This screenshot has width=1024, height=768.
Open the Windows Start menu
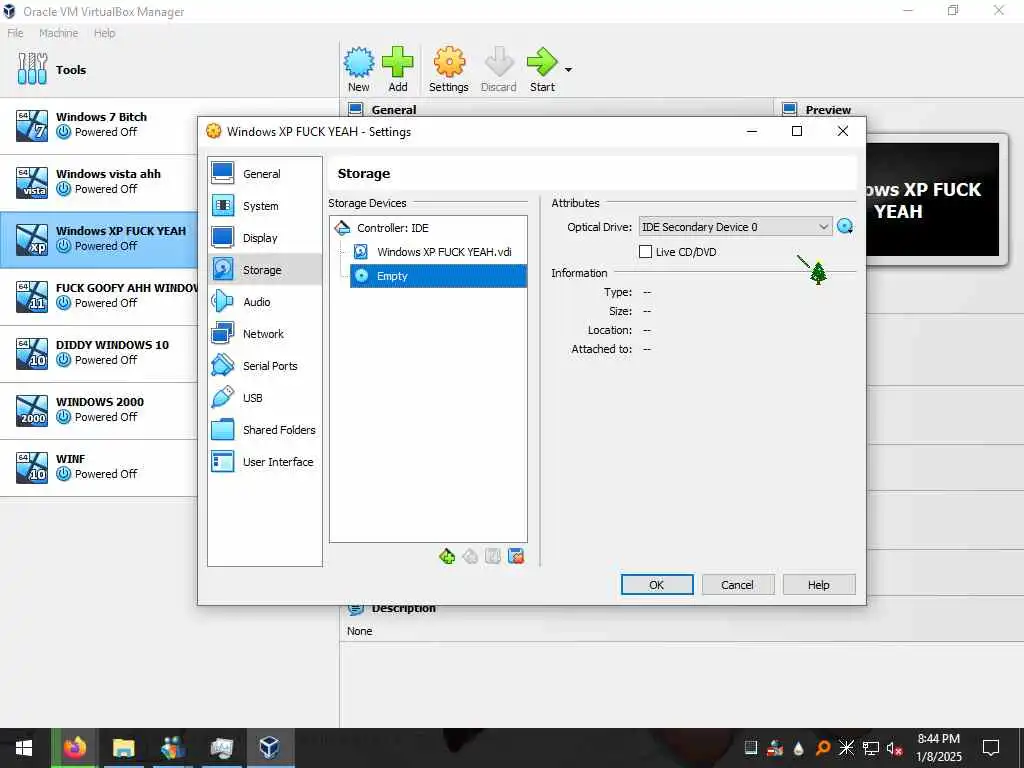tap(24, 748)
